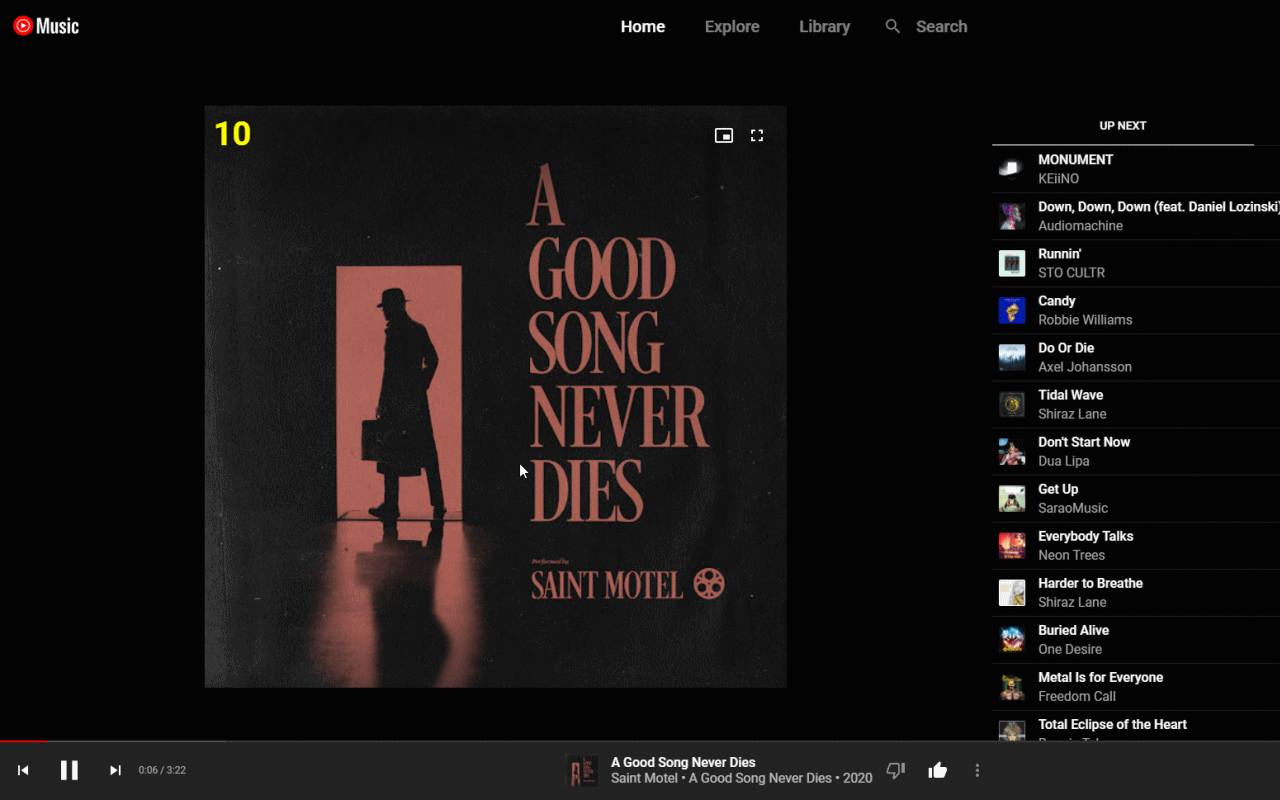Click the search magnifier icon
This screenshot has width=1280, height=800.
[x=893, y=26]
